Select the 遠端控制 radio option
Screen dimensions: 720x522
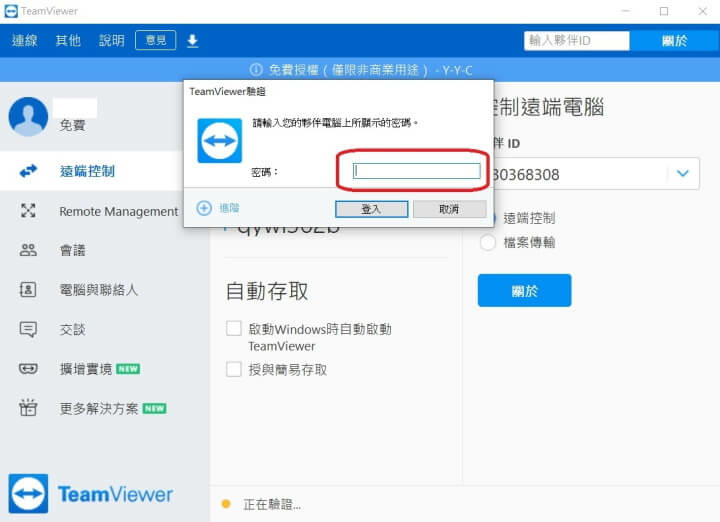[529, 218]
